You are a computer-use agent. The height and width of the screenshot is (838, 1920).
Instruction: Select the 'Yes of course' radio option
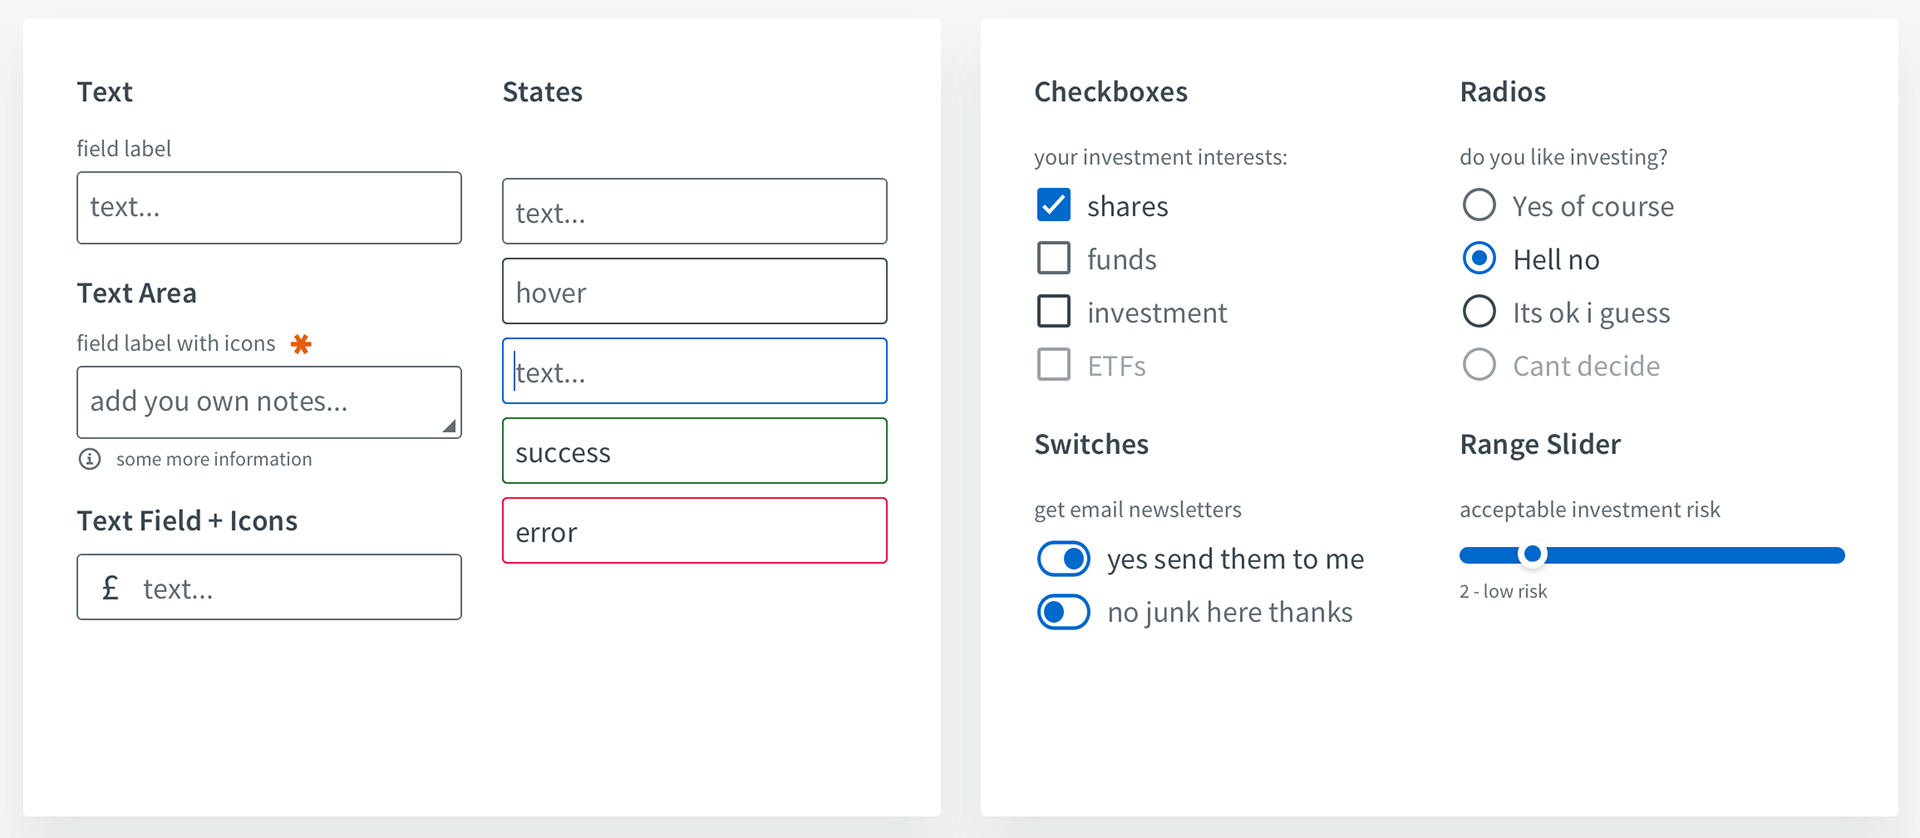coord(1479,205)
